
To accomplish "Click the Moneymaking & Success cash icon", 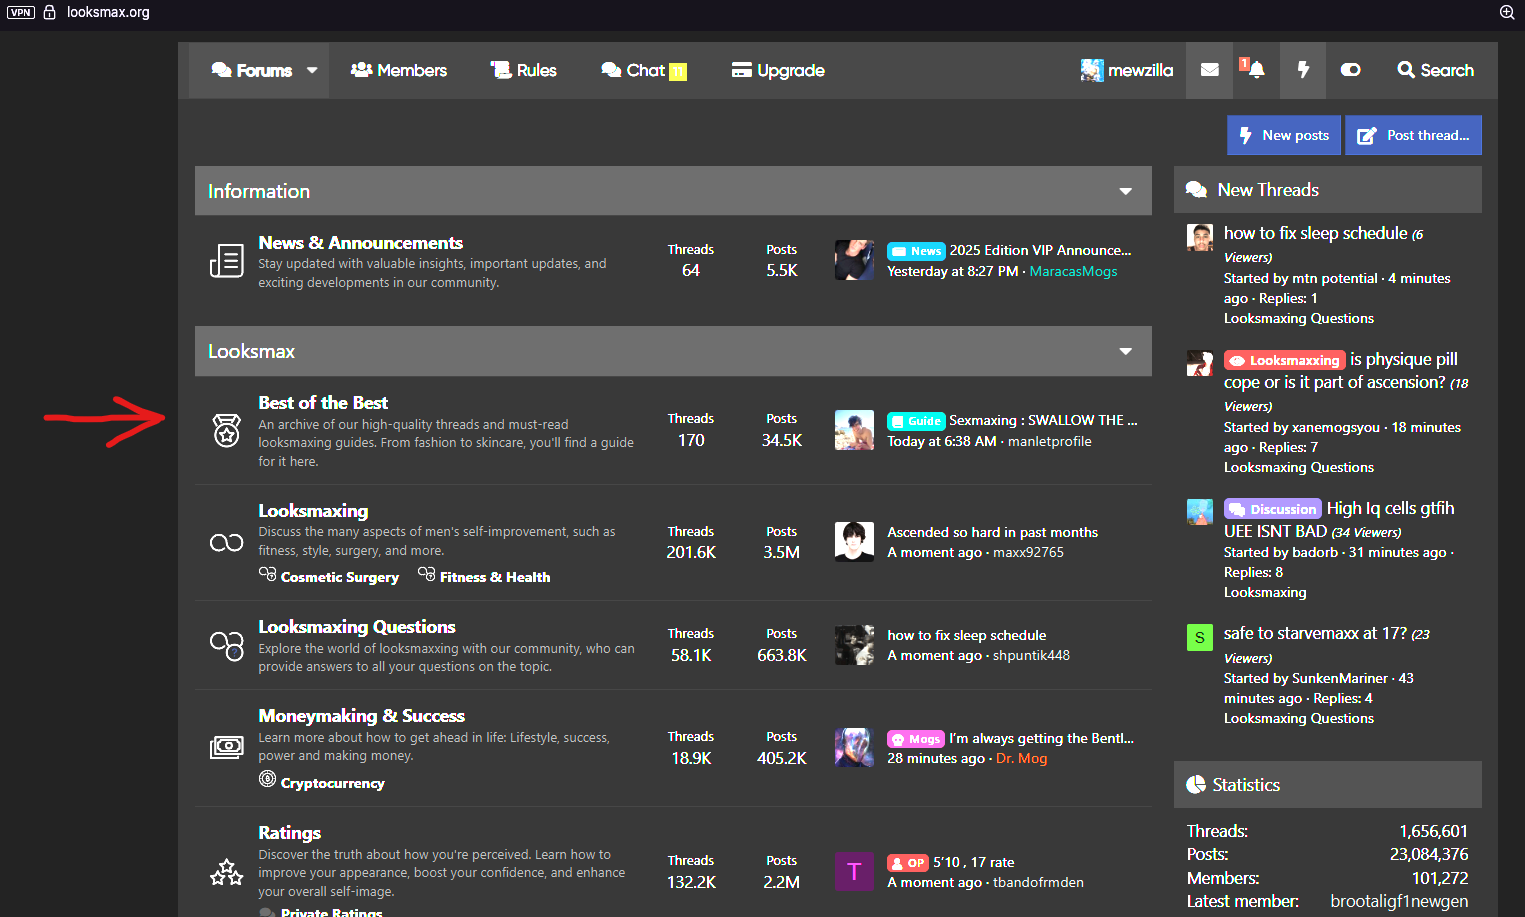I will click(x=227, y=746).
